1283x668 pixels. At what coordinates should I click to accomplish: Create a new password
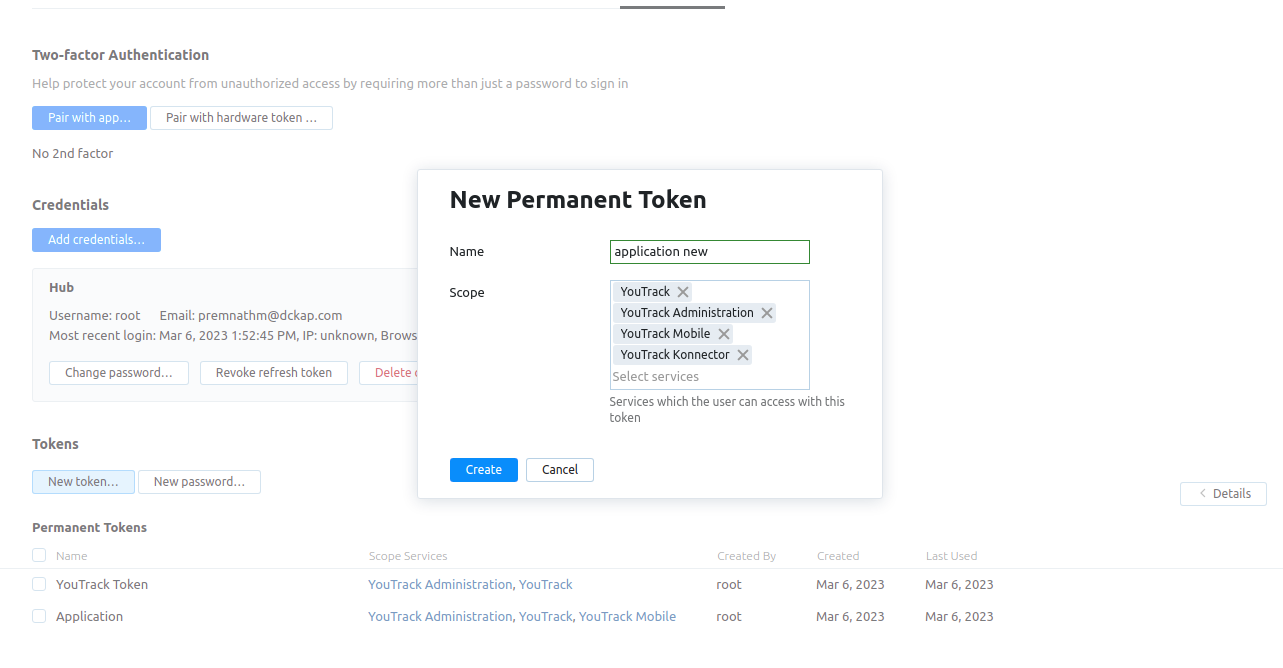199,481
